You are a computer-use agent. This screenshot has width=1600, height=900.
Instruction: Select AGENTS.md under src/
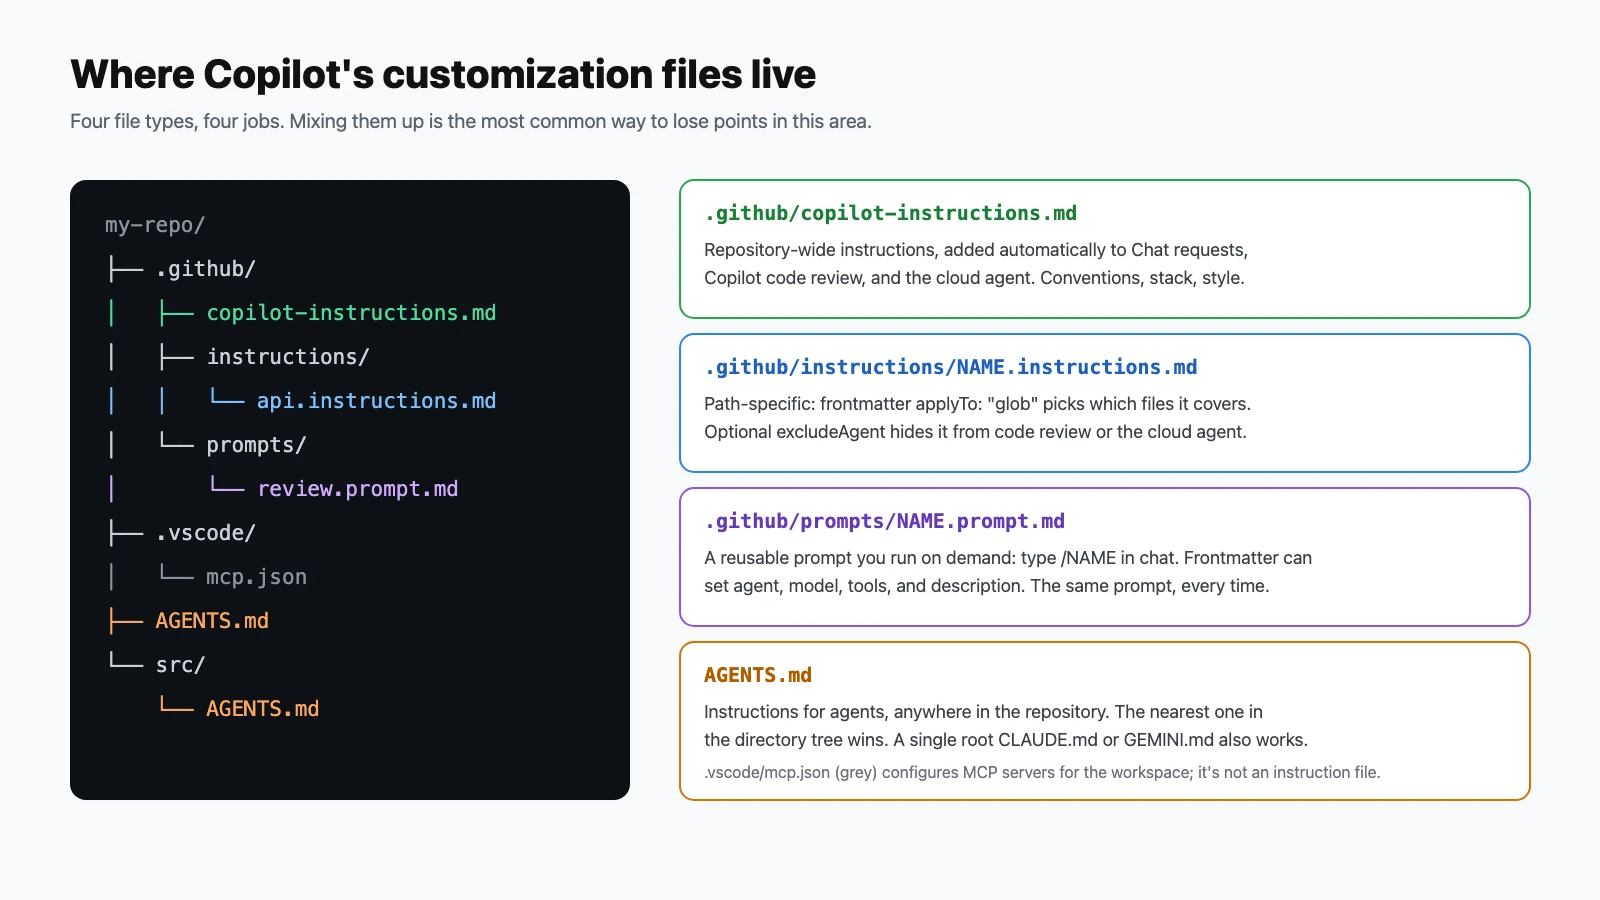[262, 709]
